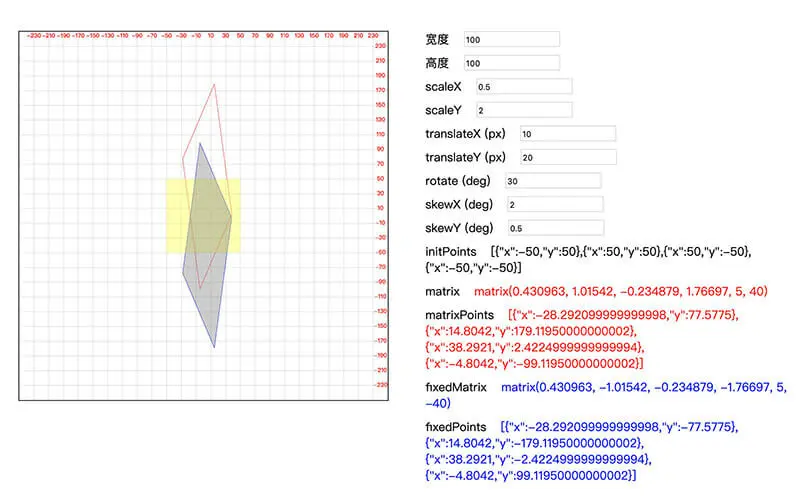The height and width of the screenshot is (504, 800).
Task: Click the fixedPoints label
Action: [x=456, y=427]
